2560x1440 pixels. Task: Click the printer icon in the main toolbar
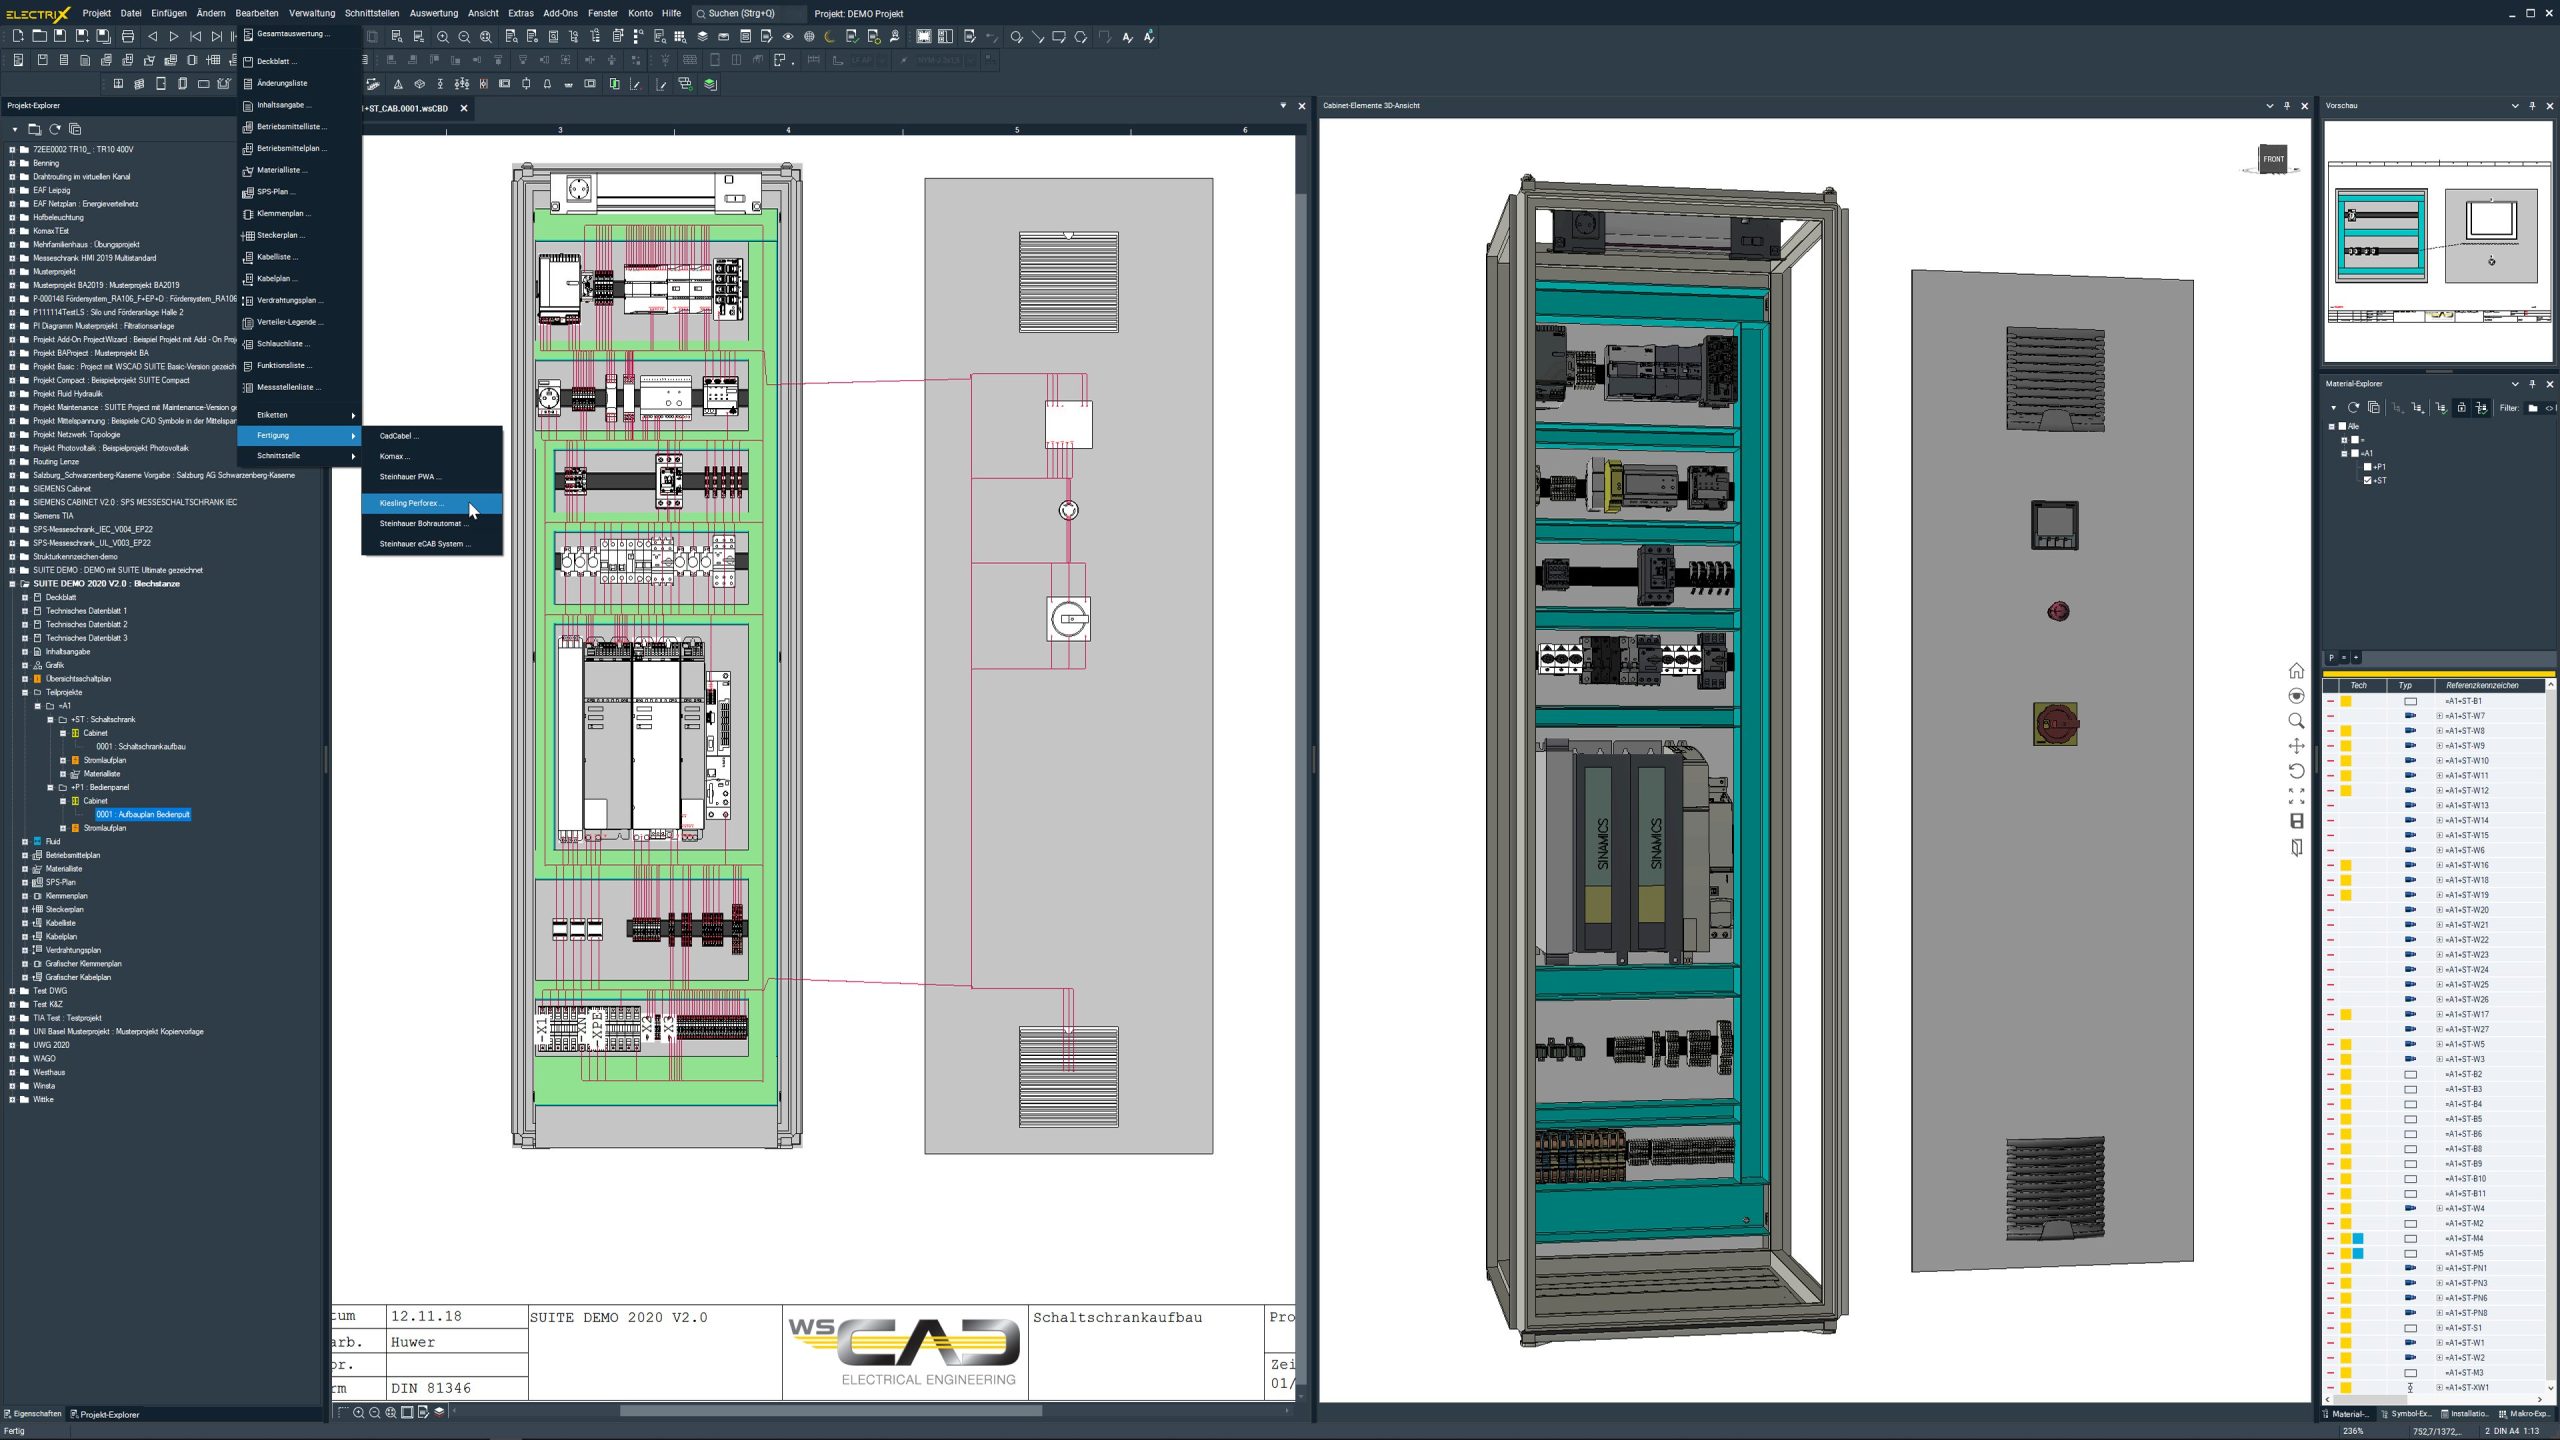pyautogui.click(x=127, y=35)
